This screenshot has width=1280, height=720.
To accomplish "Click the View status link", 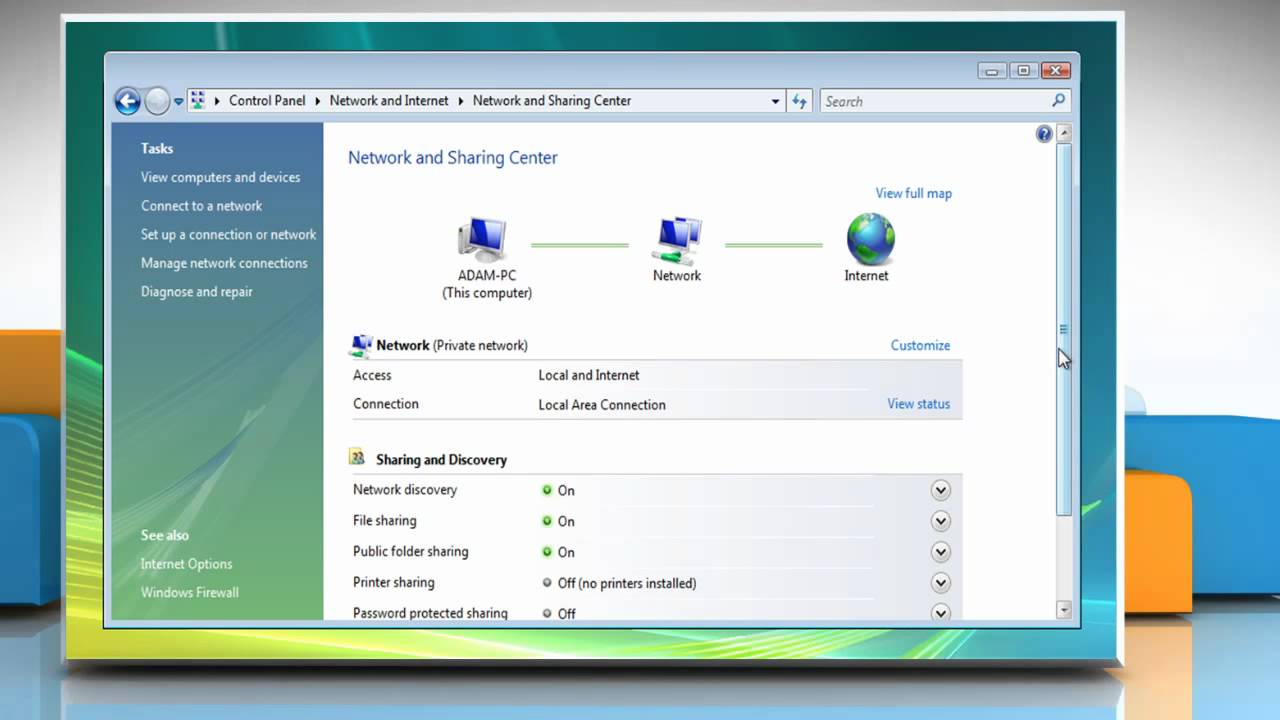I will 918,404.
